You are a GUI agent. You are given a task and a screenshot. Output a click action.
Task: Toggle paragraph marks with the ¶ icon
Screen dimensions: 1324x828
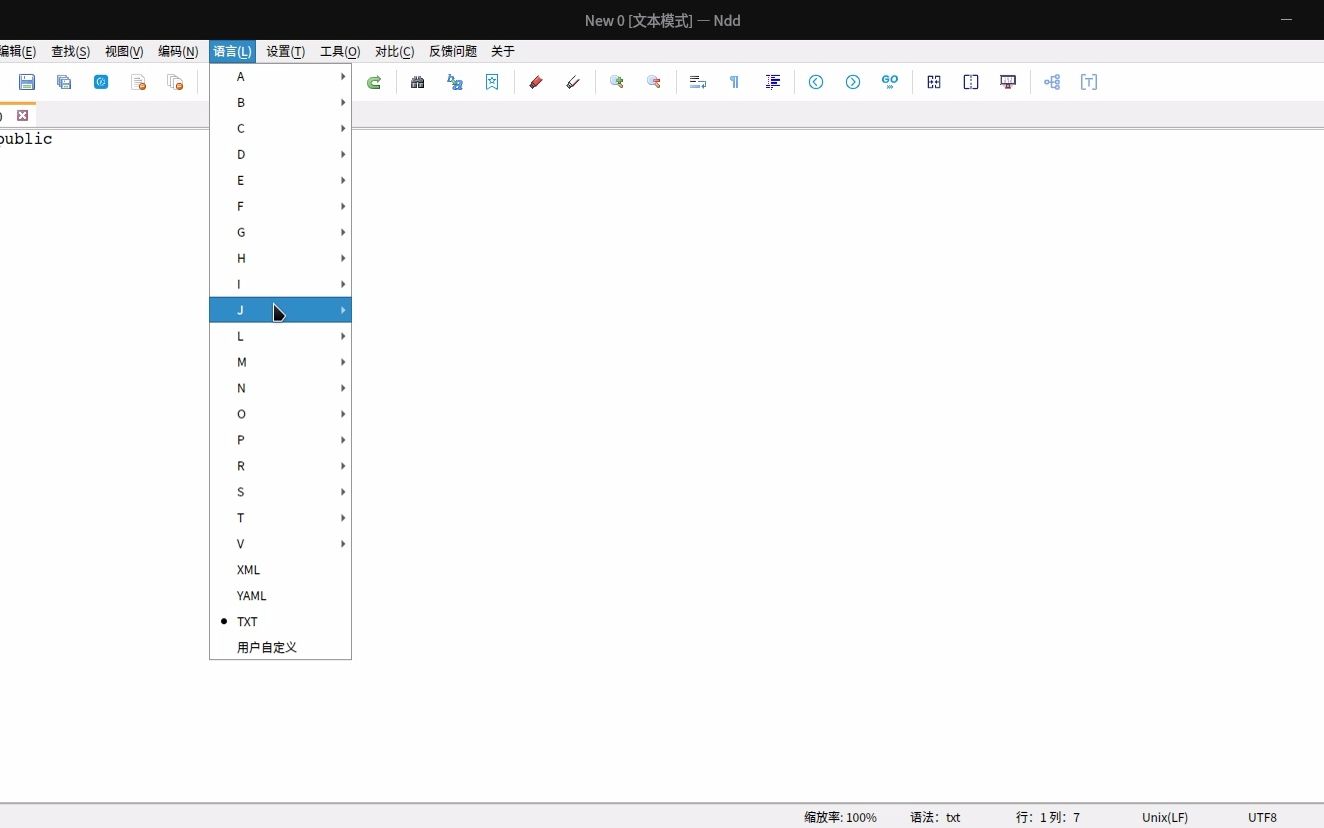(734, 82)
